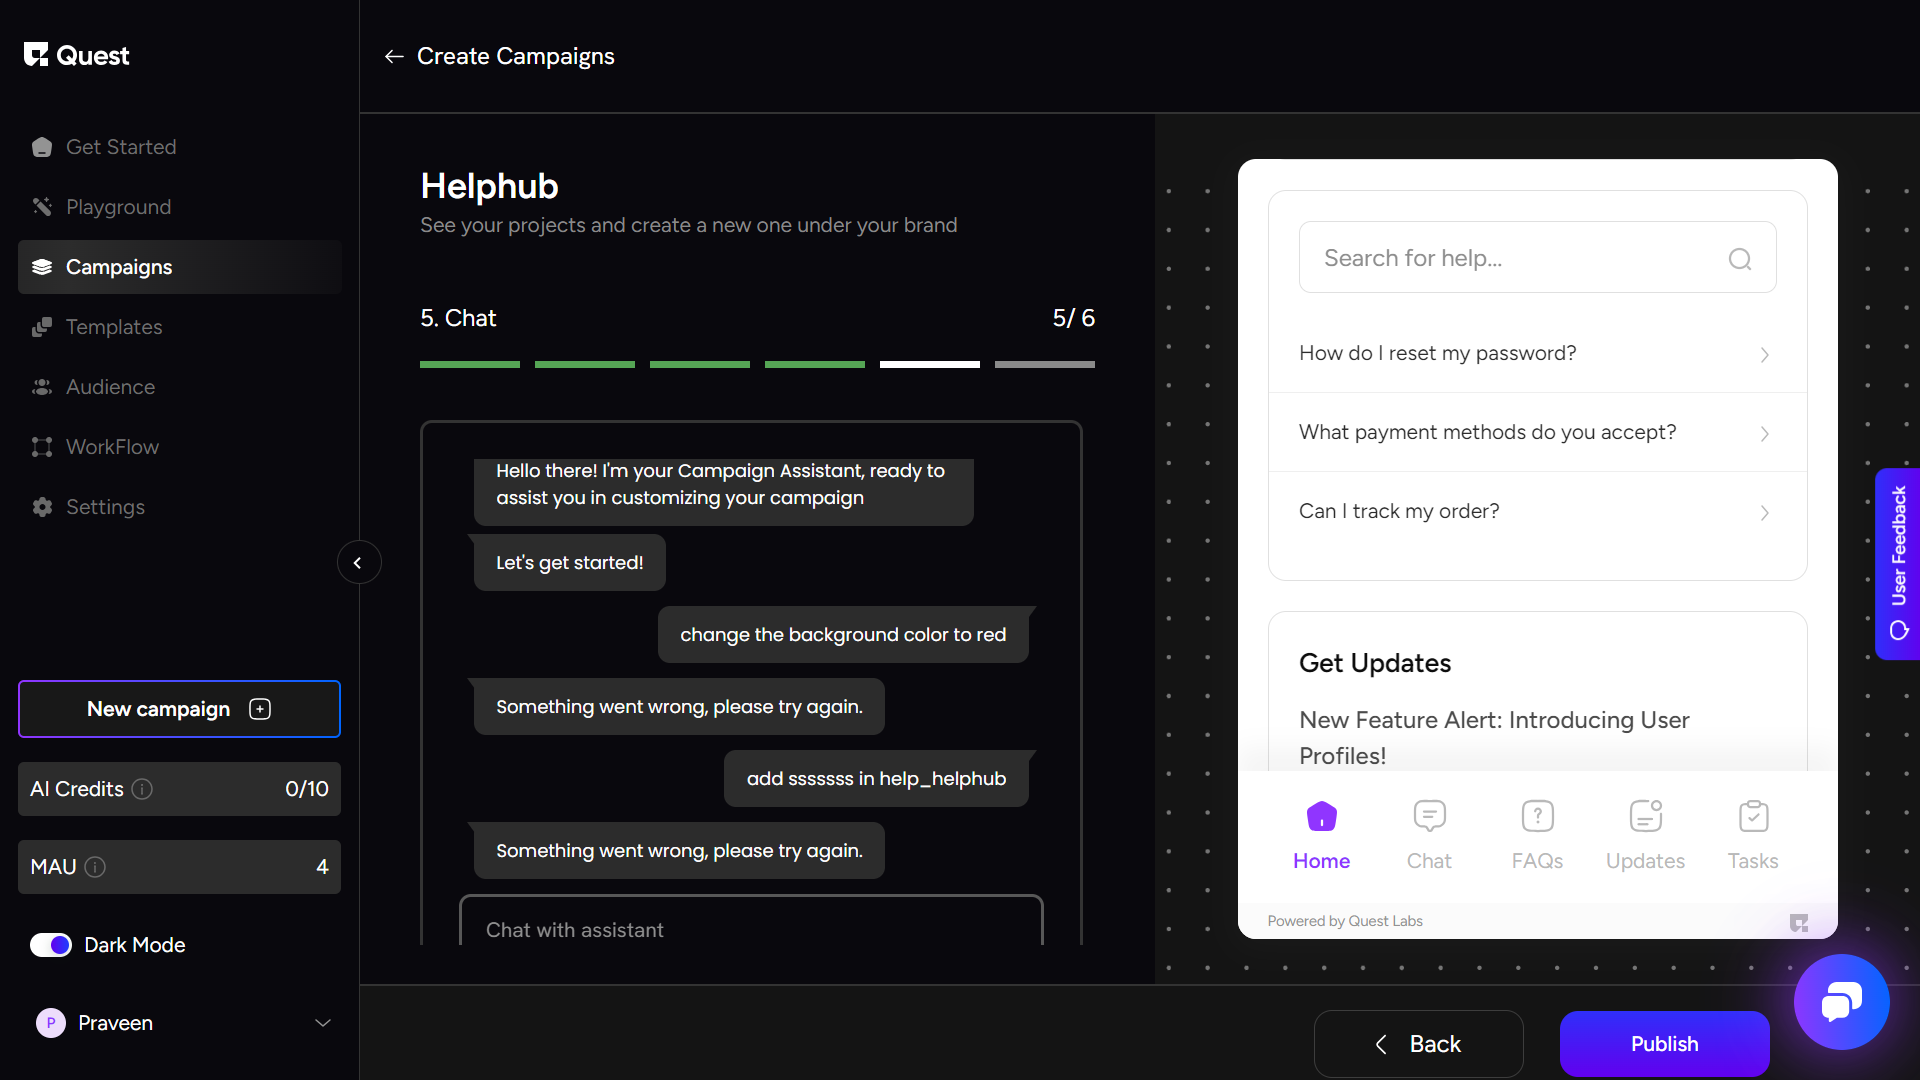Screen dimensions: 1920x1080
Task: Click the Publish button
Action: [1664, 1044]
